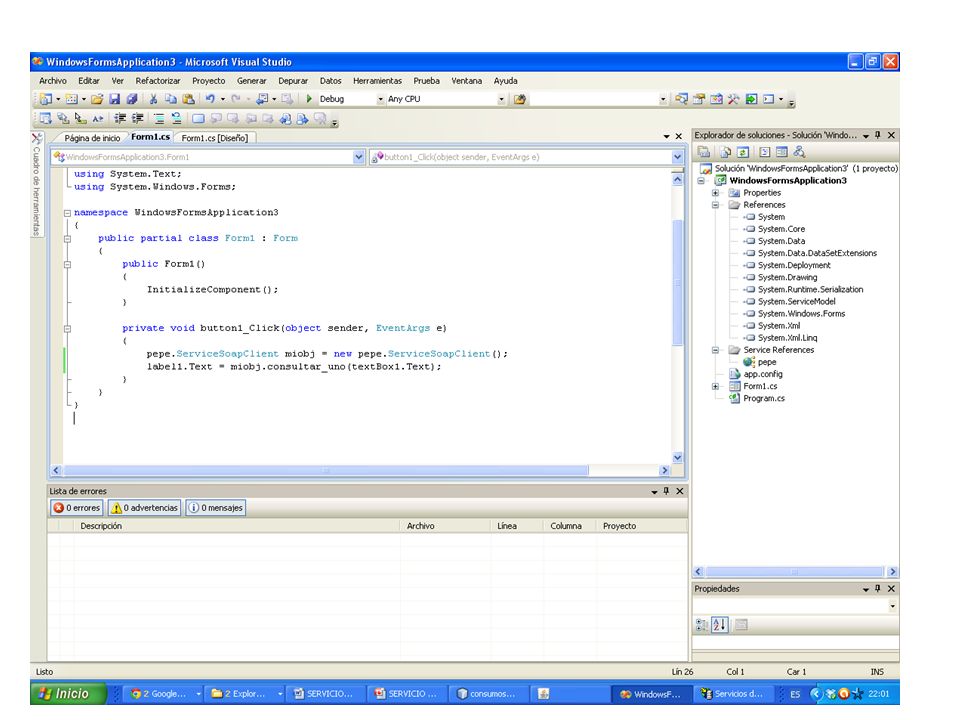Open the button1_Click members dropdown

point(677,157)
